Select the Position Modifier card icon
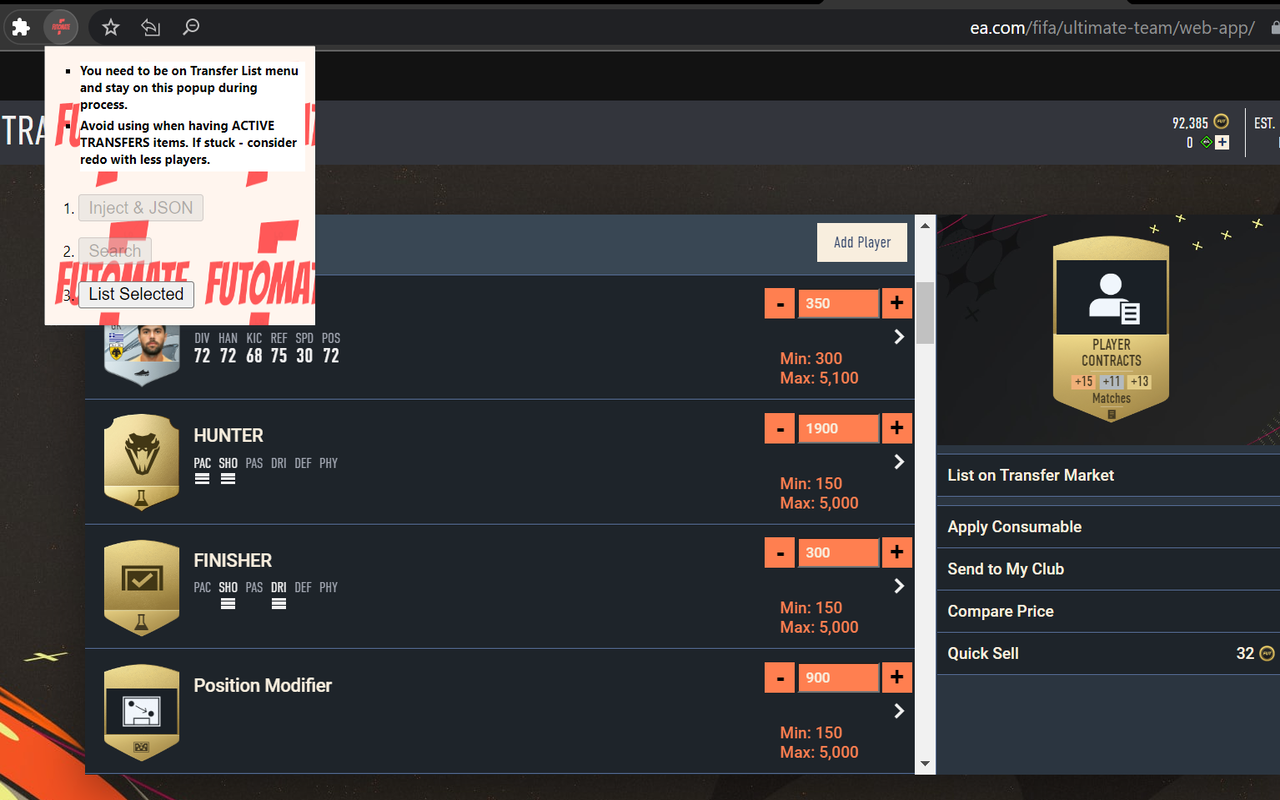Viewport: 1280px width, 800px height. pos(142,712)
